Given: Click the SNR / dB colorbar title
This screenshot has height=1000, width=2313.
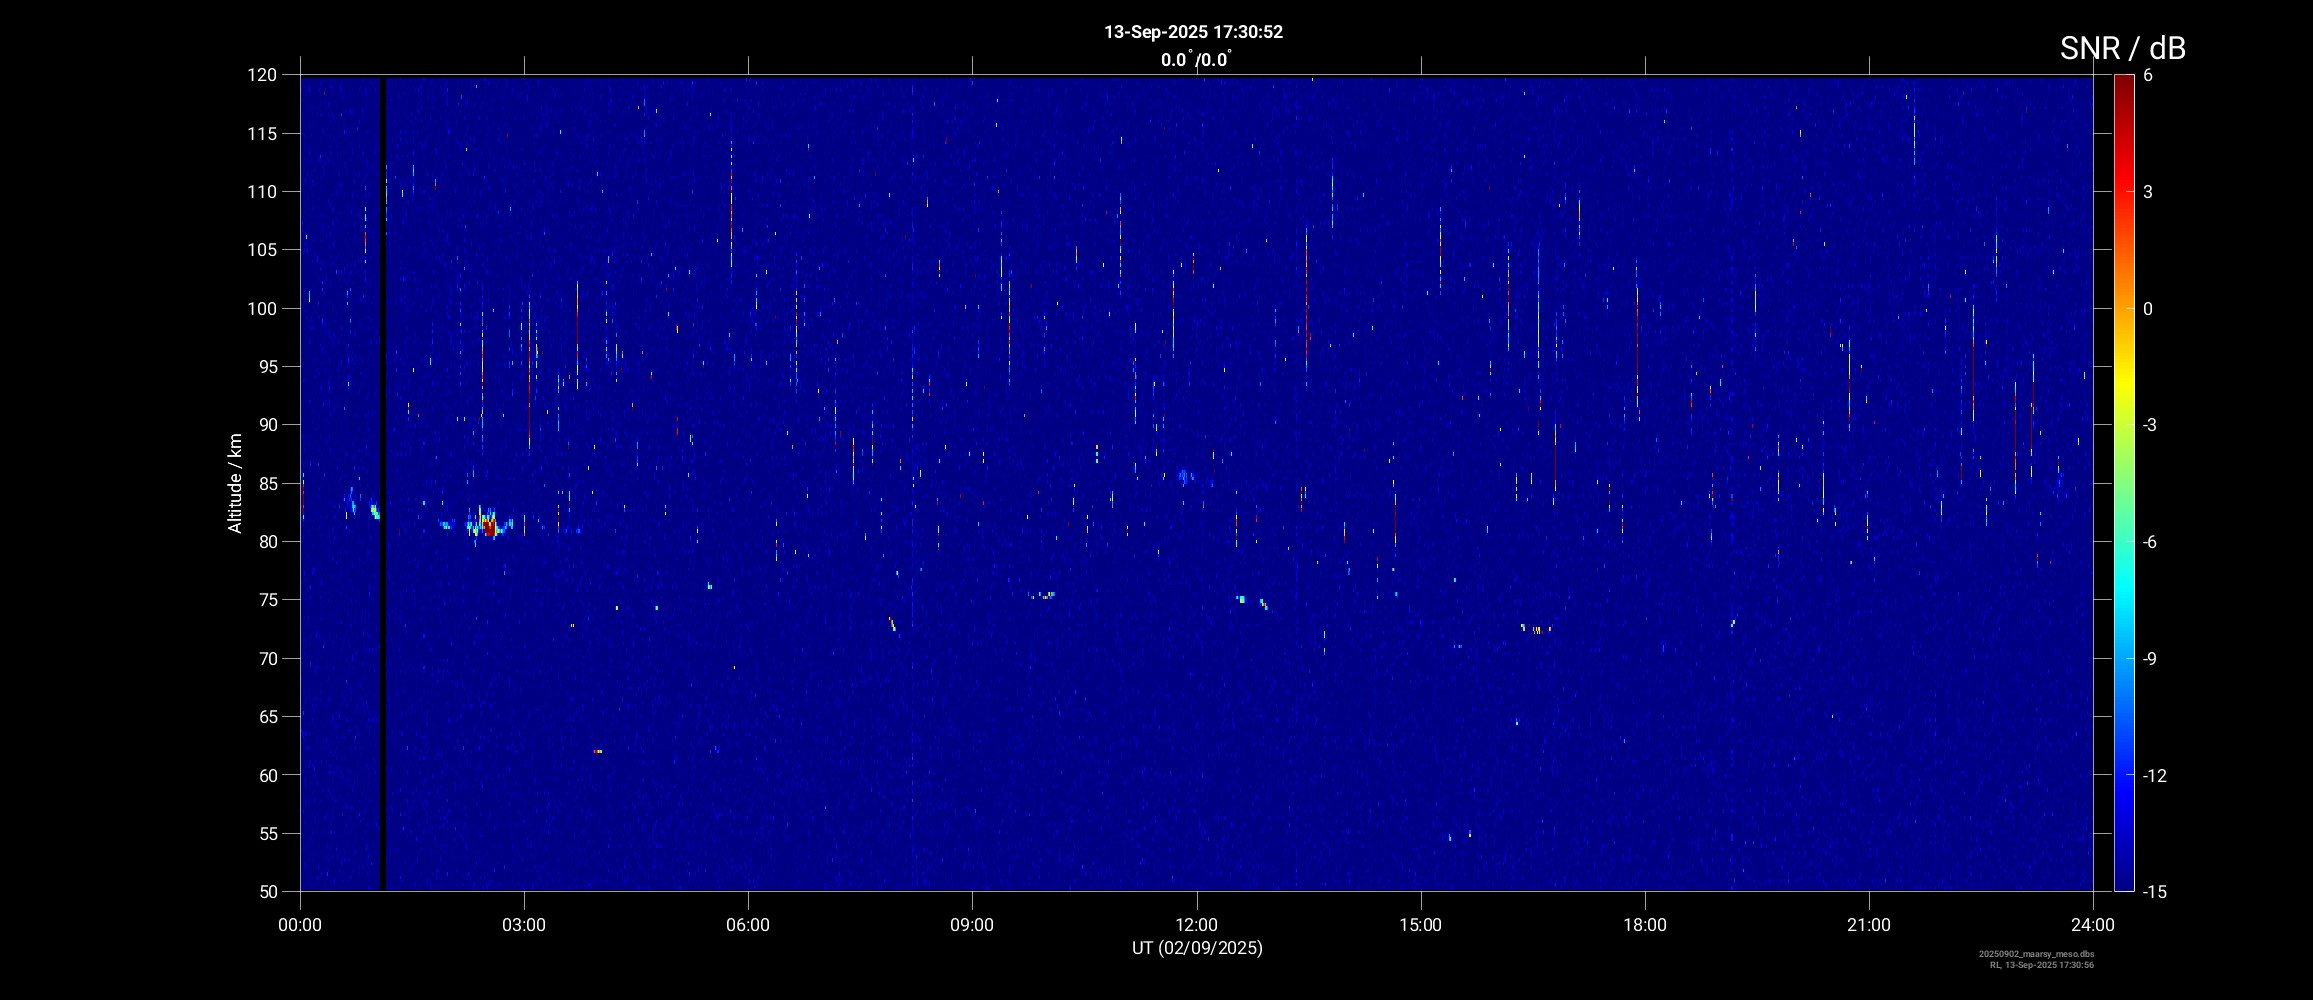Looking at the screenshot, I should tap(2122, 48).
